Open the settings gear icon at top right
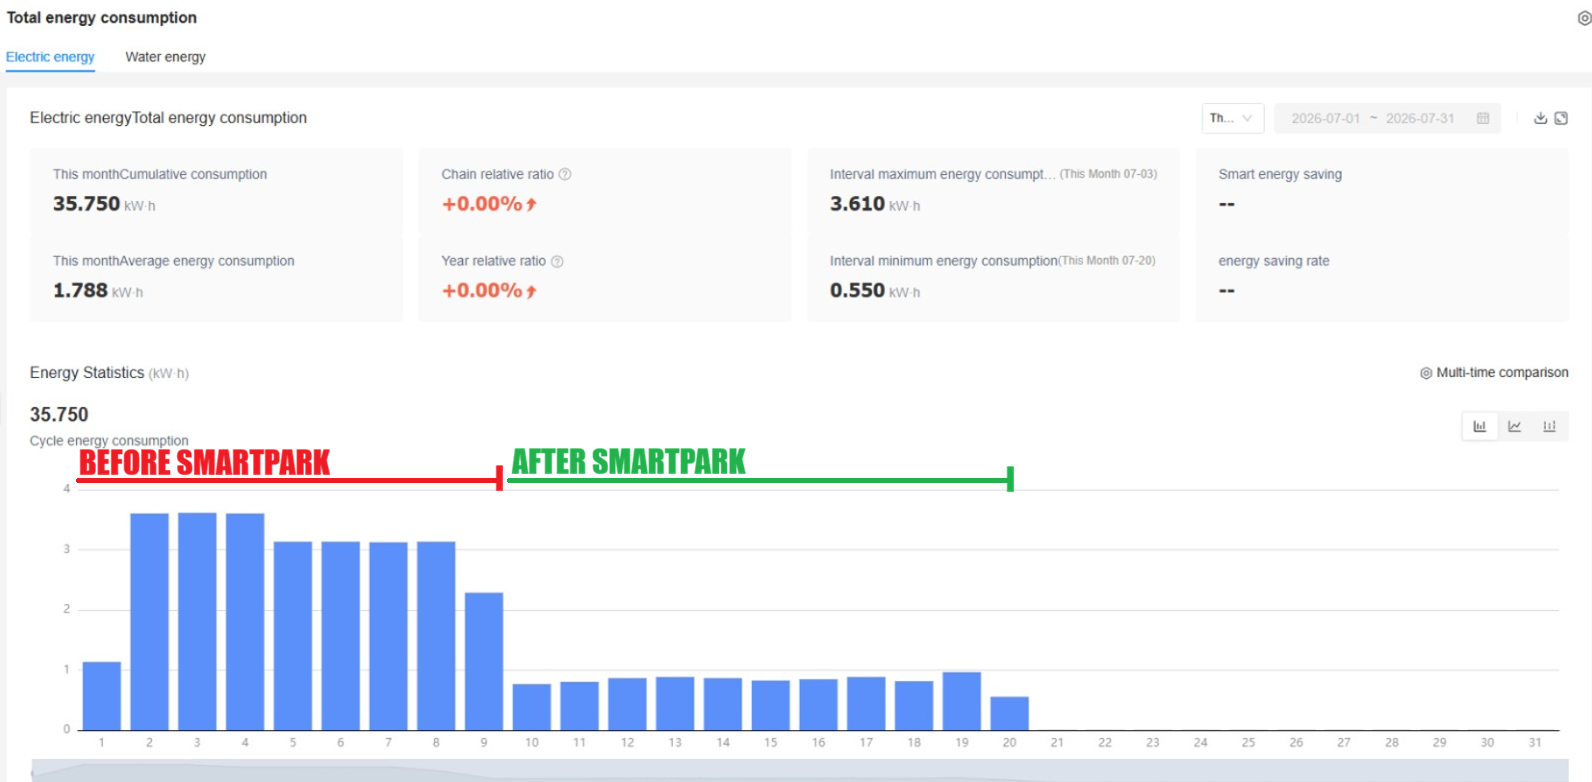The width and height of the screenshot is (1592, 782). (x=1584, y=18)
